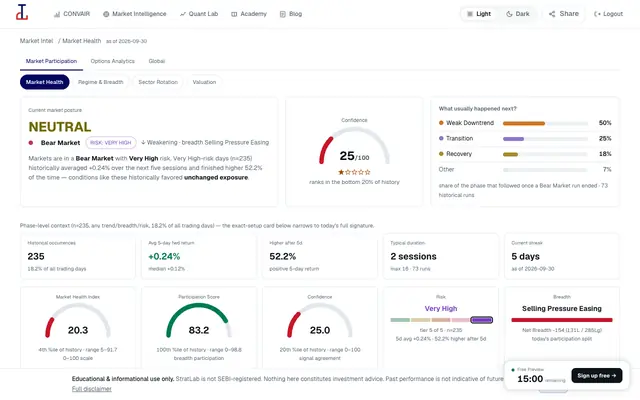This screenshot has width=640, height=400.
Task: Click the Weak Downtrend orange dot
Action: [x=441, y=123]
